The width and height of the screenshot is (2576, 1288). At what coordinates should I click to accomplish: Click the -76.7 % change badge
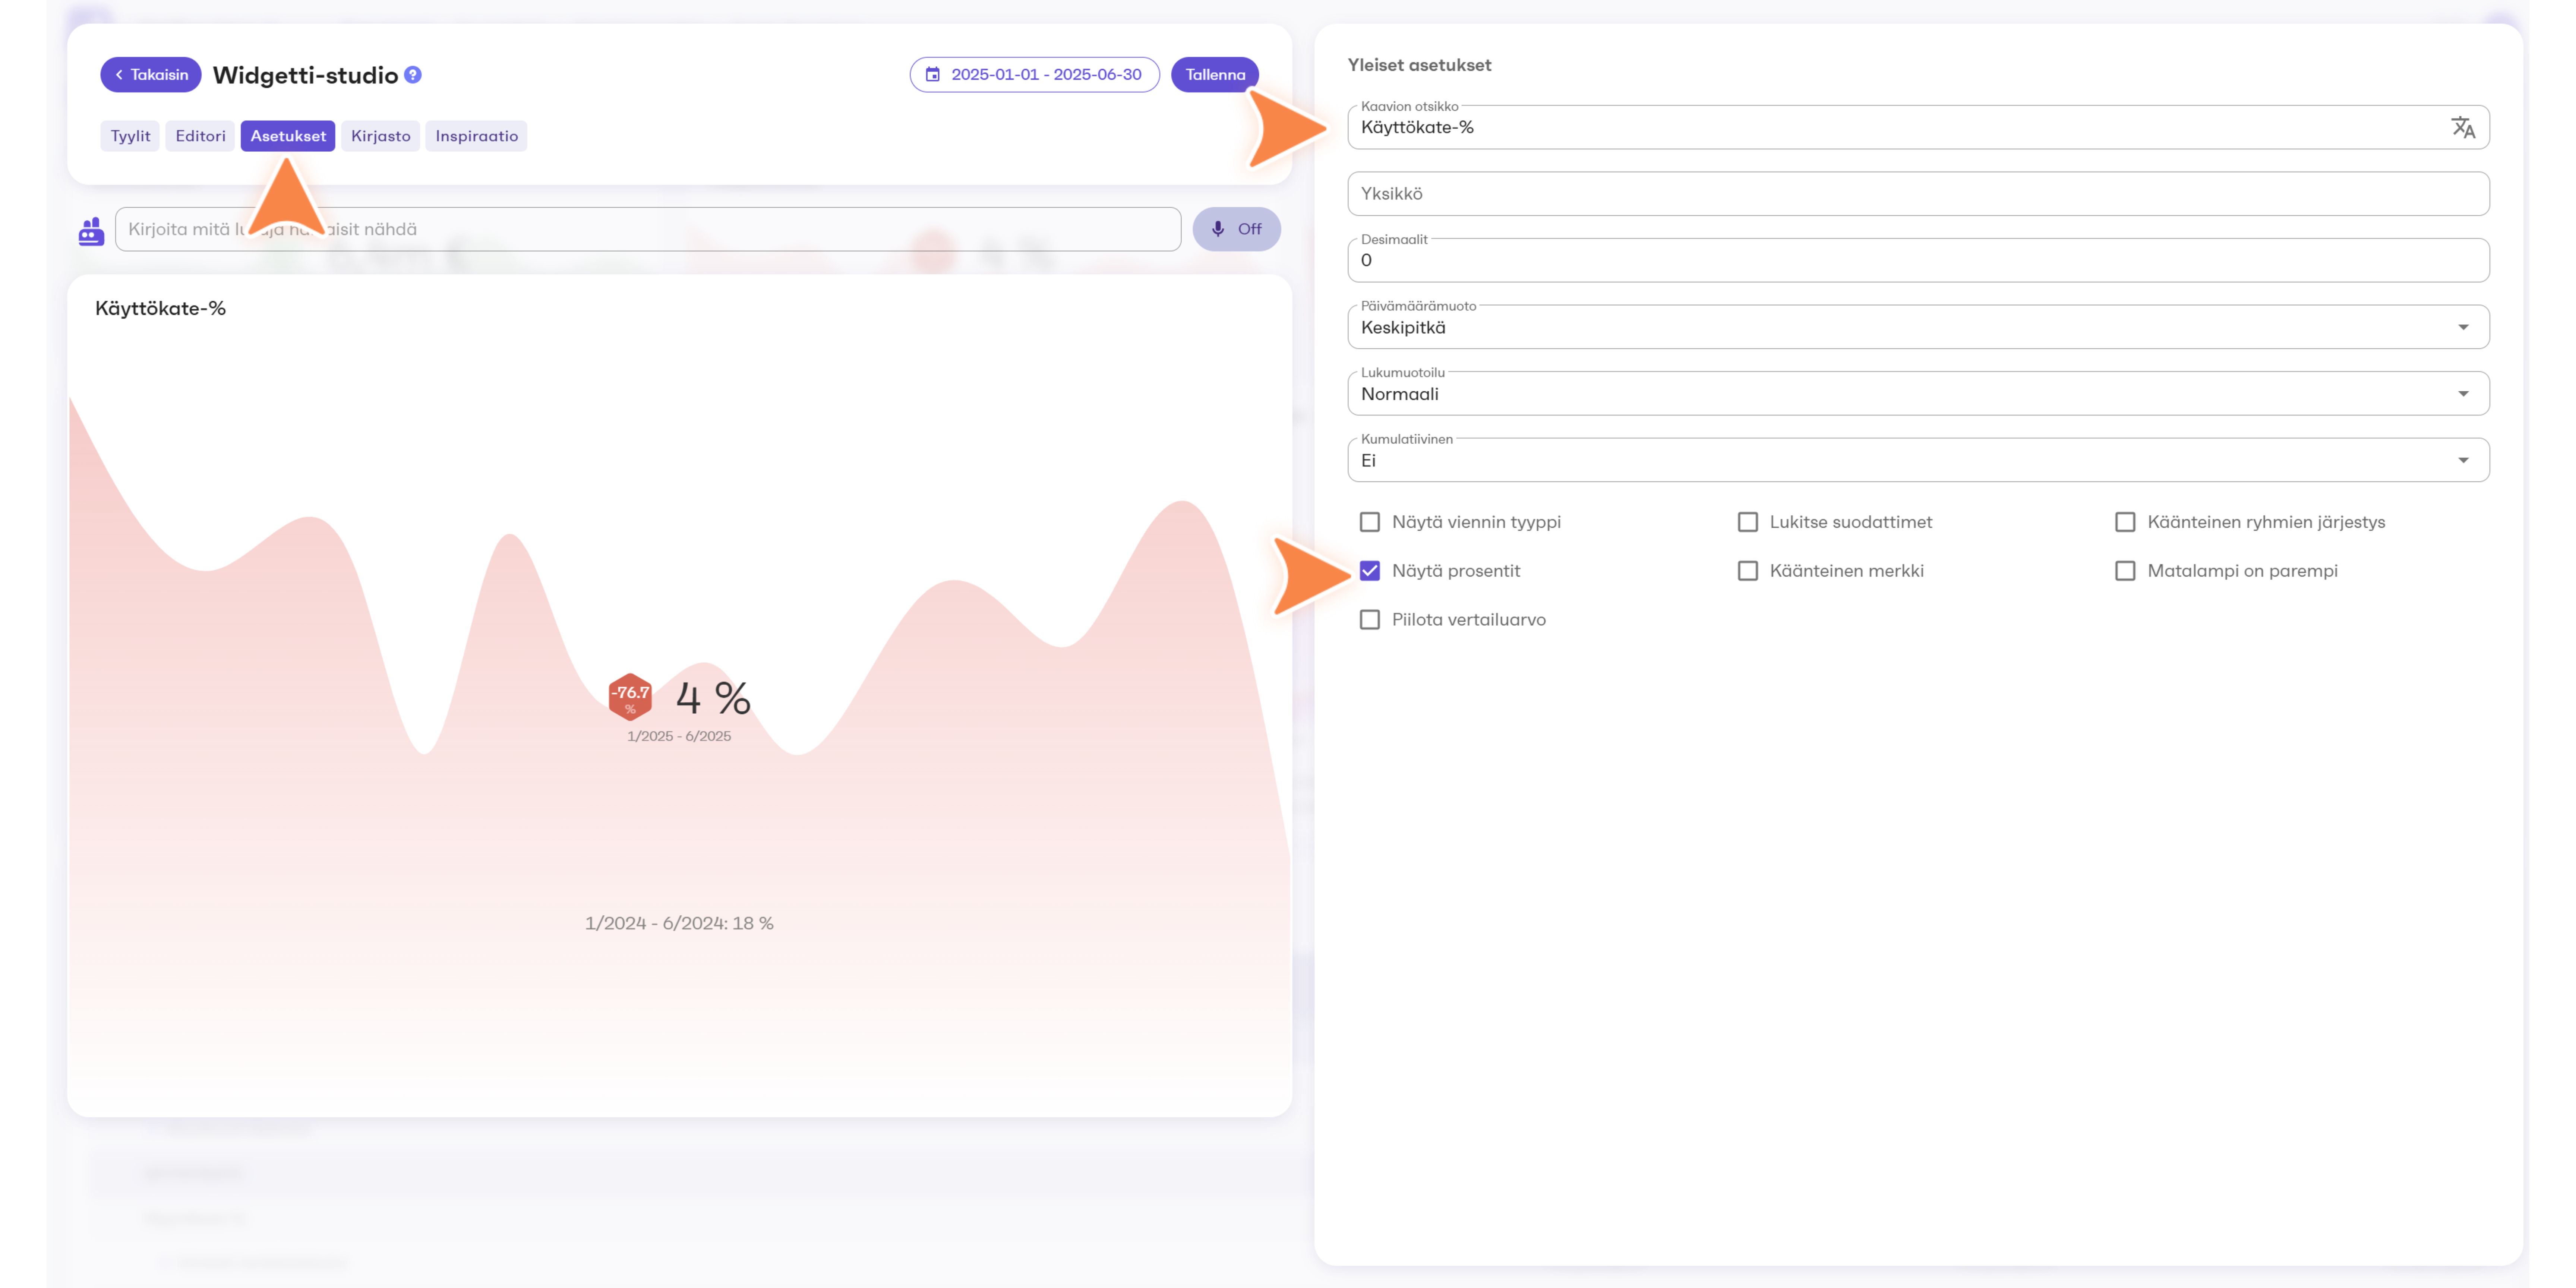click(630, 697)
